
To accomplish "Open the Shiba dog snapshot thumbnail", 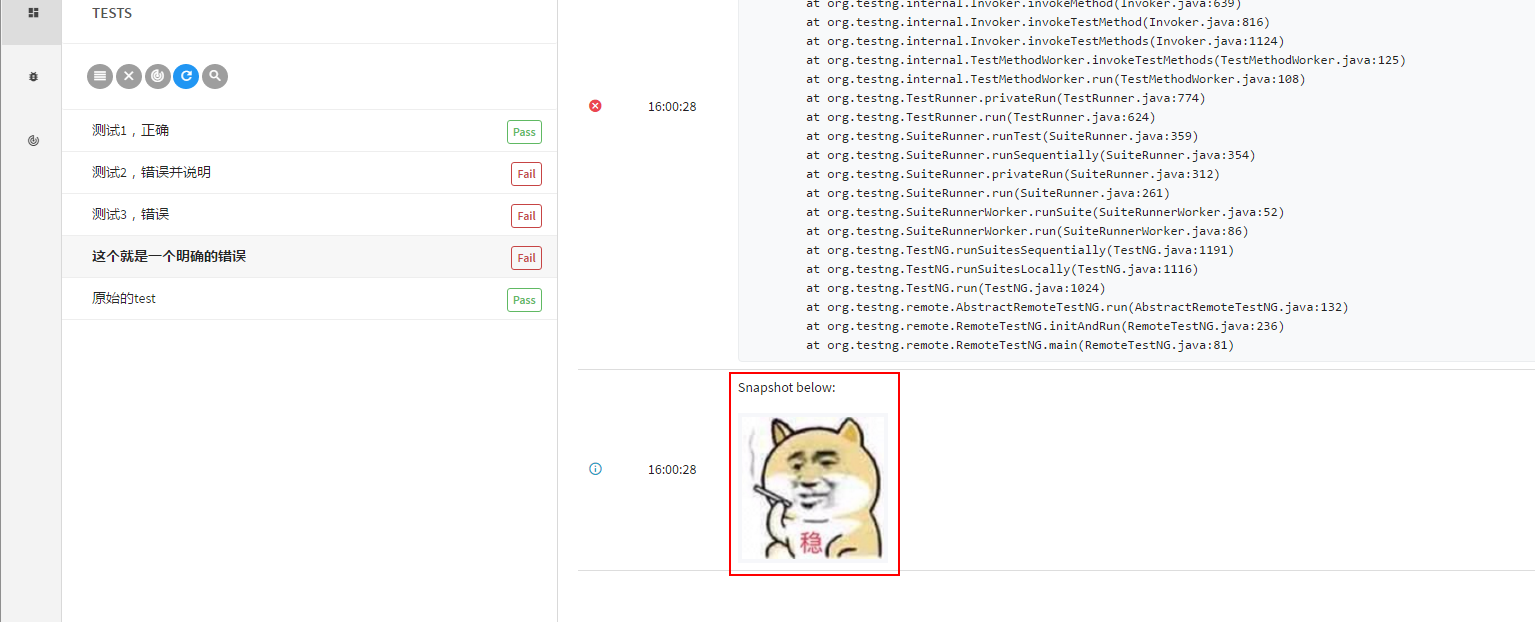I will click(x=813, y=488).
